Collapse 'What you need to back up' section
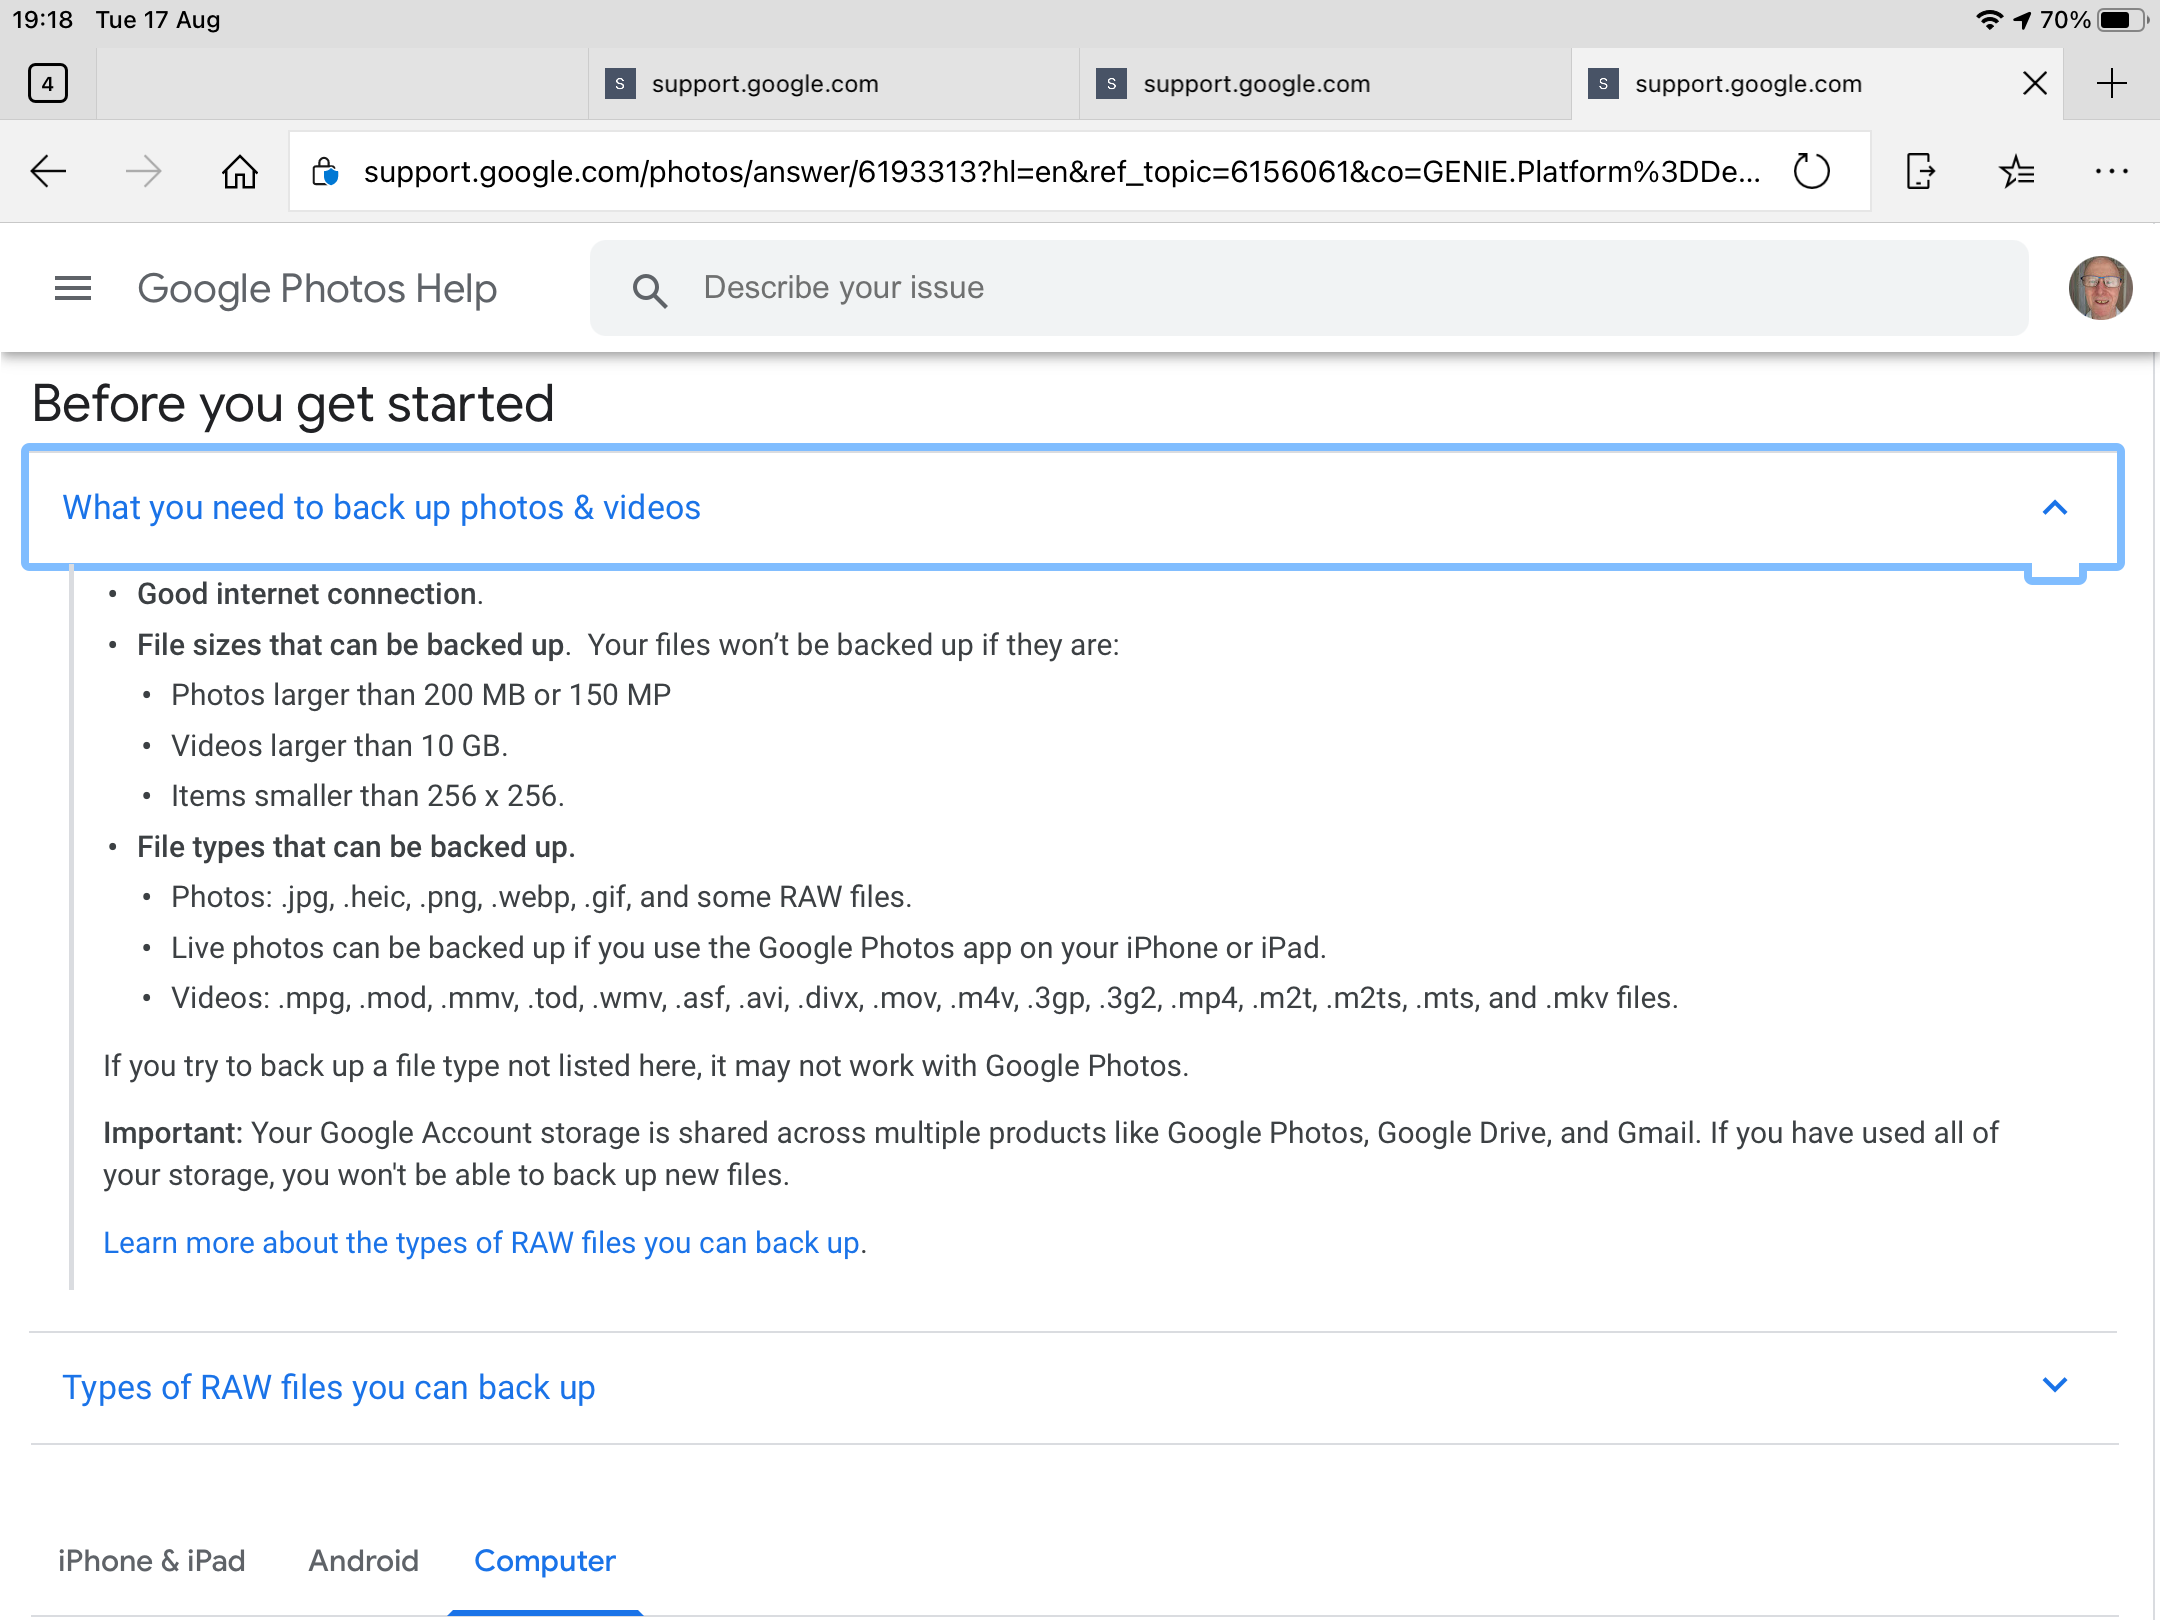 pyautogui.click(x=382, y=508)
